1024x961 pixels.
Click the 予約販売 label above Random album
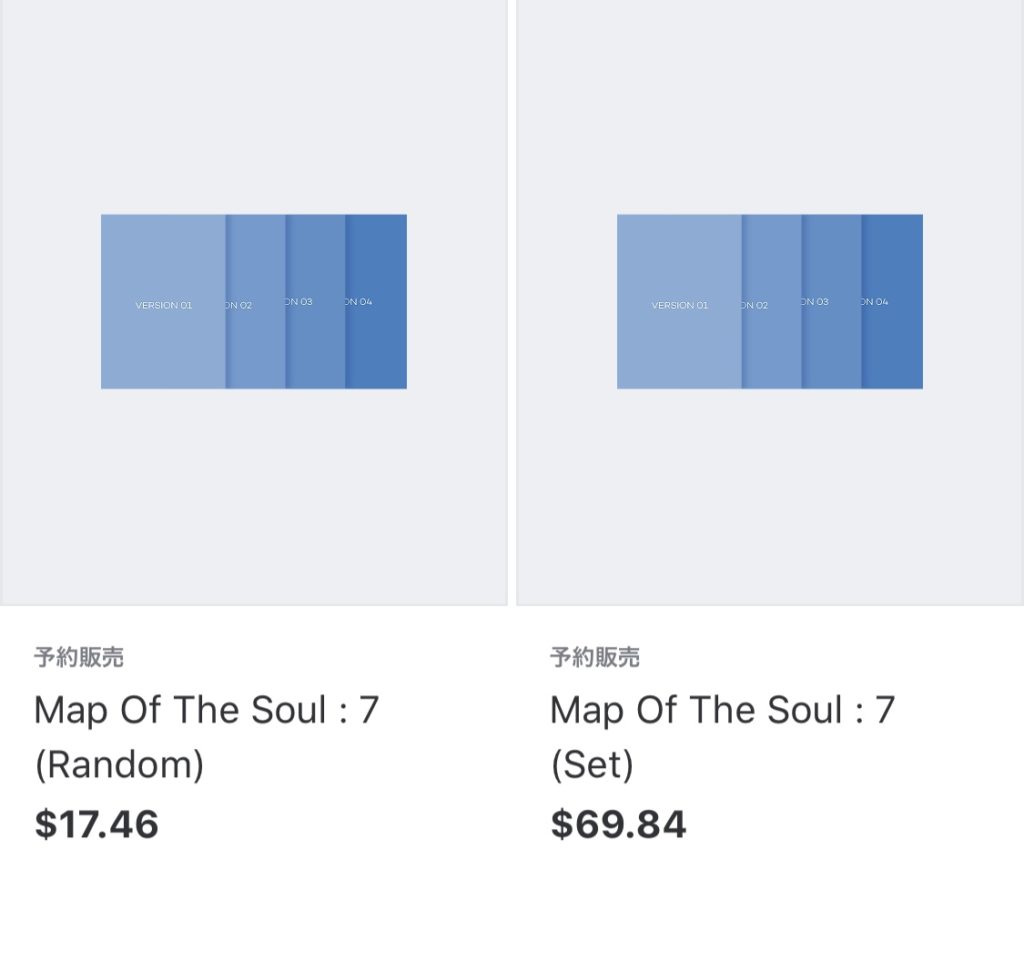point(79,657)
